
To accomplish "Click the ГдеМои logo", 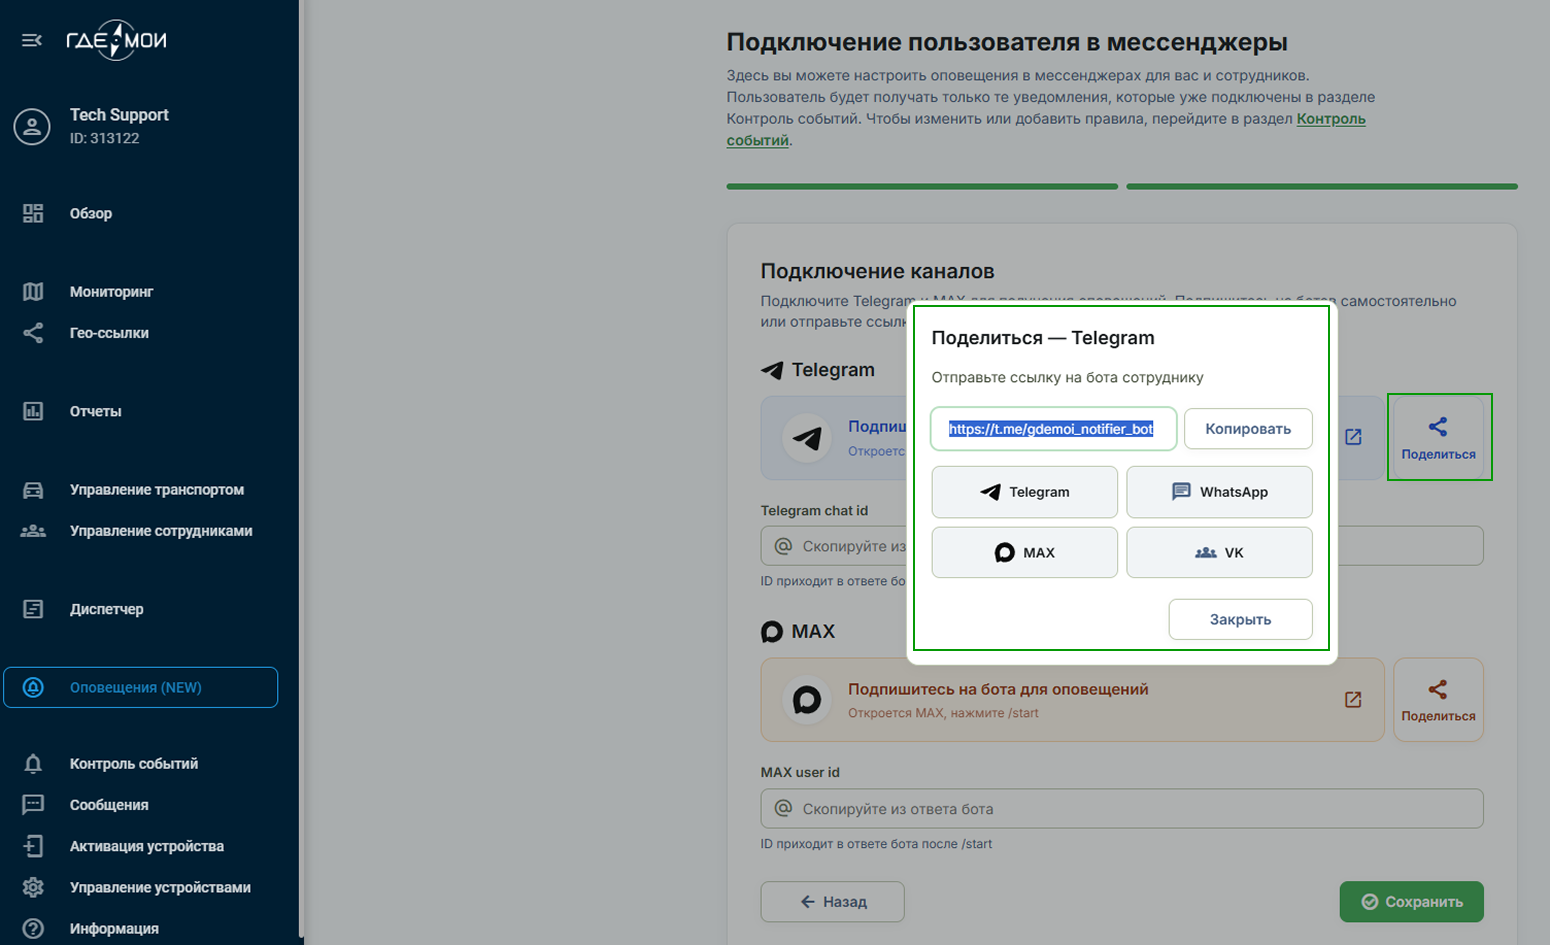I will tap(116, 40).
